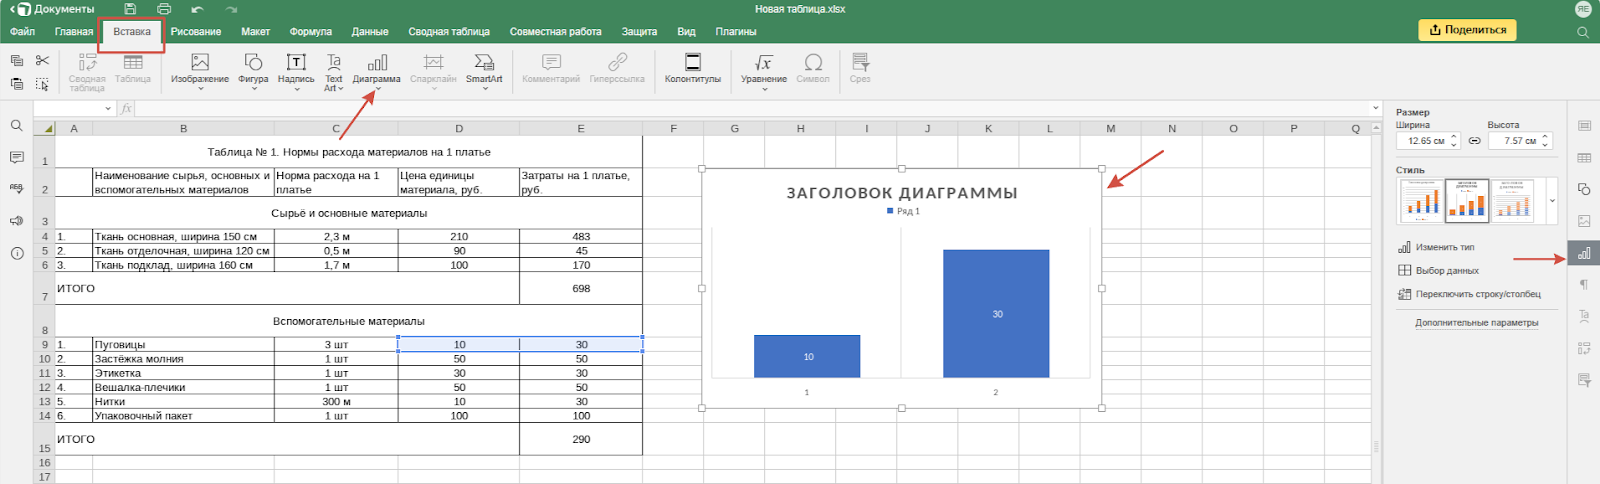This screenshot has height=484, width=1600.
Task: Switch to the Главная tab
Action: click(74, 31)
